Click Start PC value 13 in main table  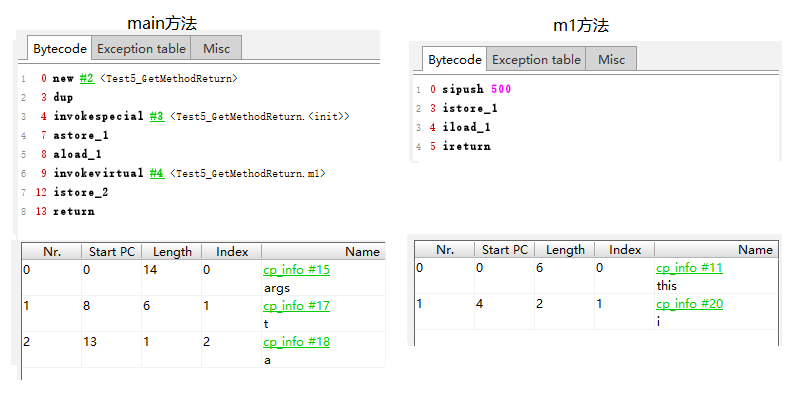(90, 342)
